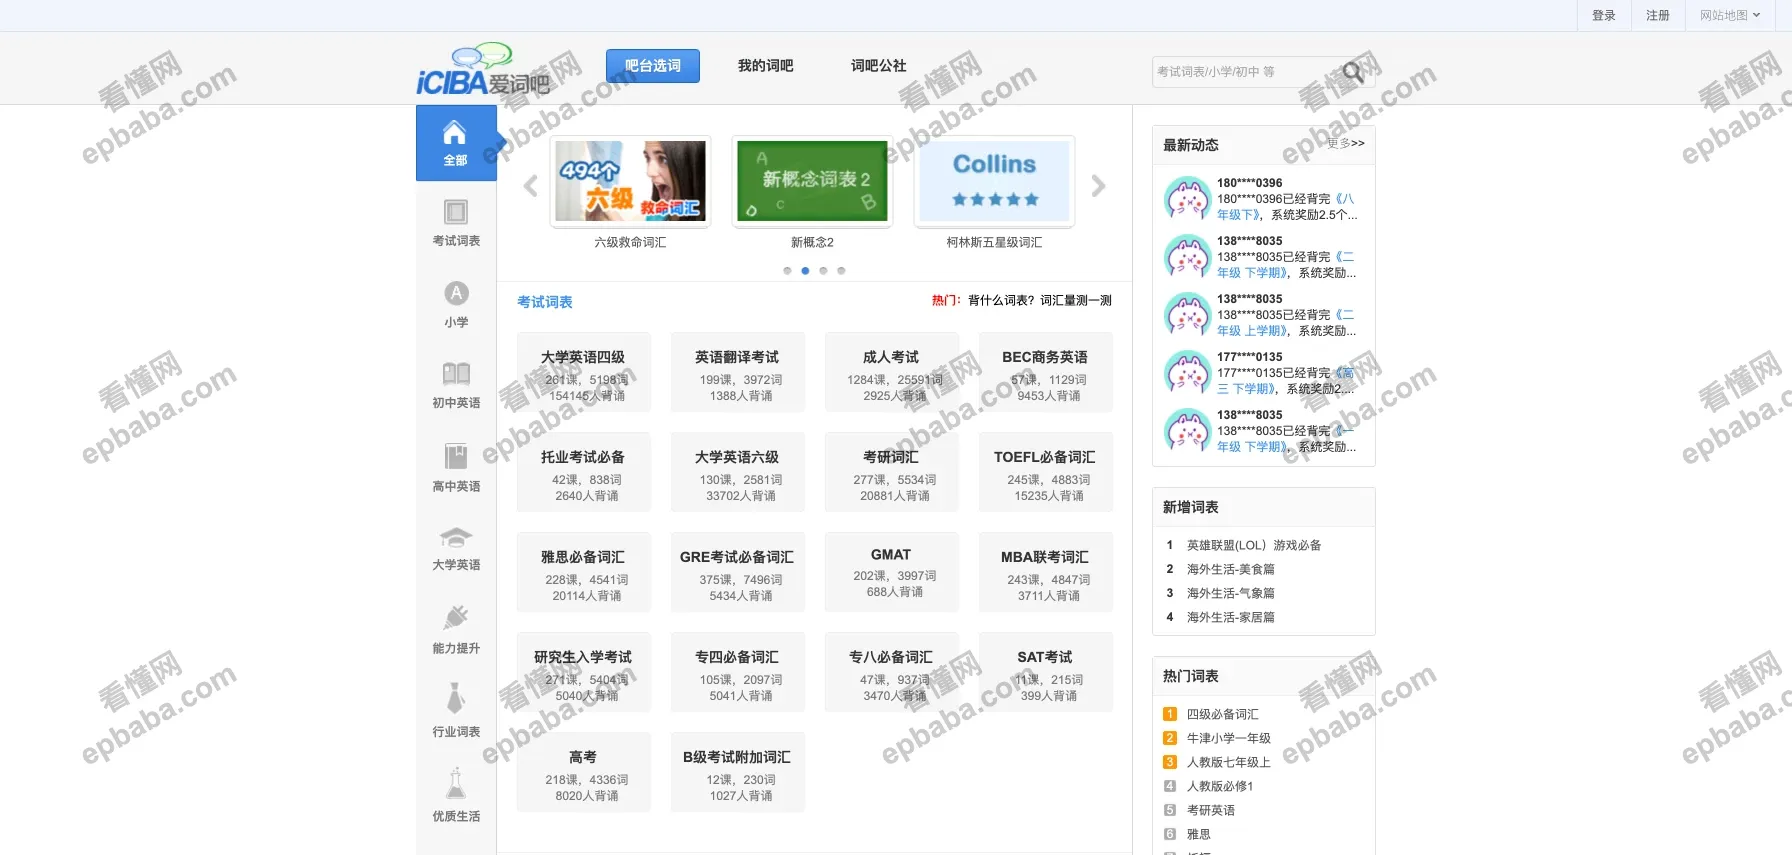Open GMAT word list card
Viewport: 1792px width, 855px height.
pos(892,573)
